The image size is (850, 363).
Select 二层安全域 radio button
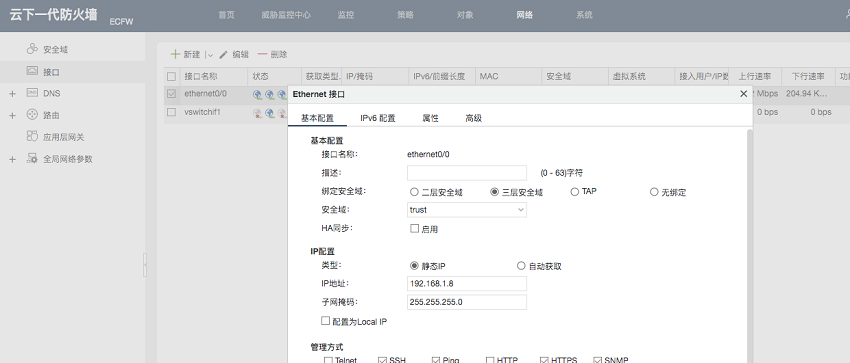(415, 192)
